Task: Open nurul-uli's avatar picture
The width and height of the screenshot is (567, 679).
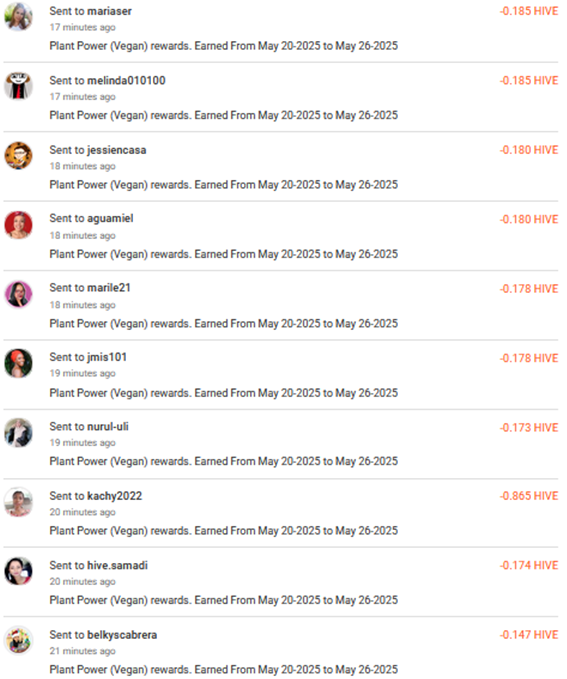Action: (18, 433)
